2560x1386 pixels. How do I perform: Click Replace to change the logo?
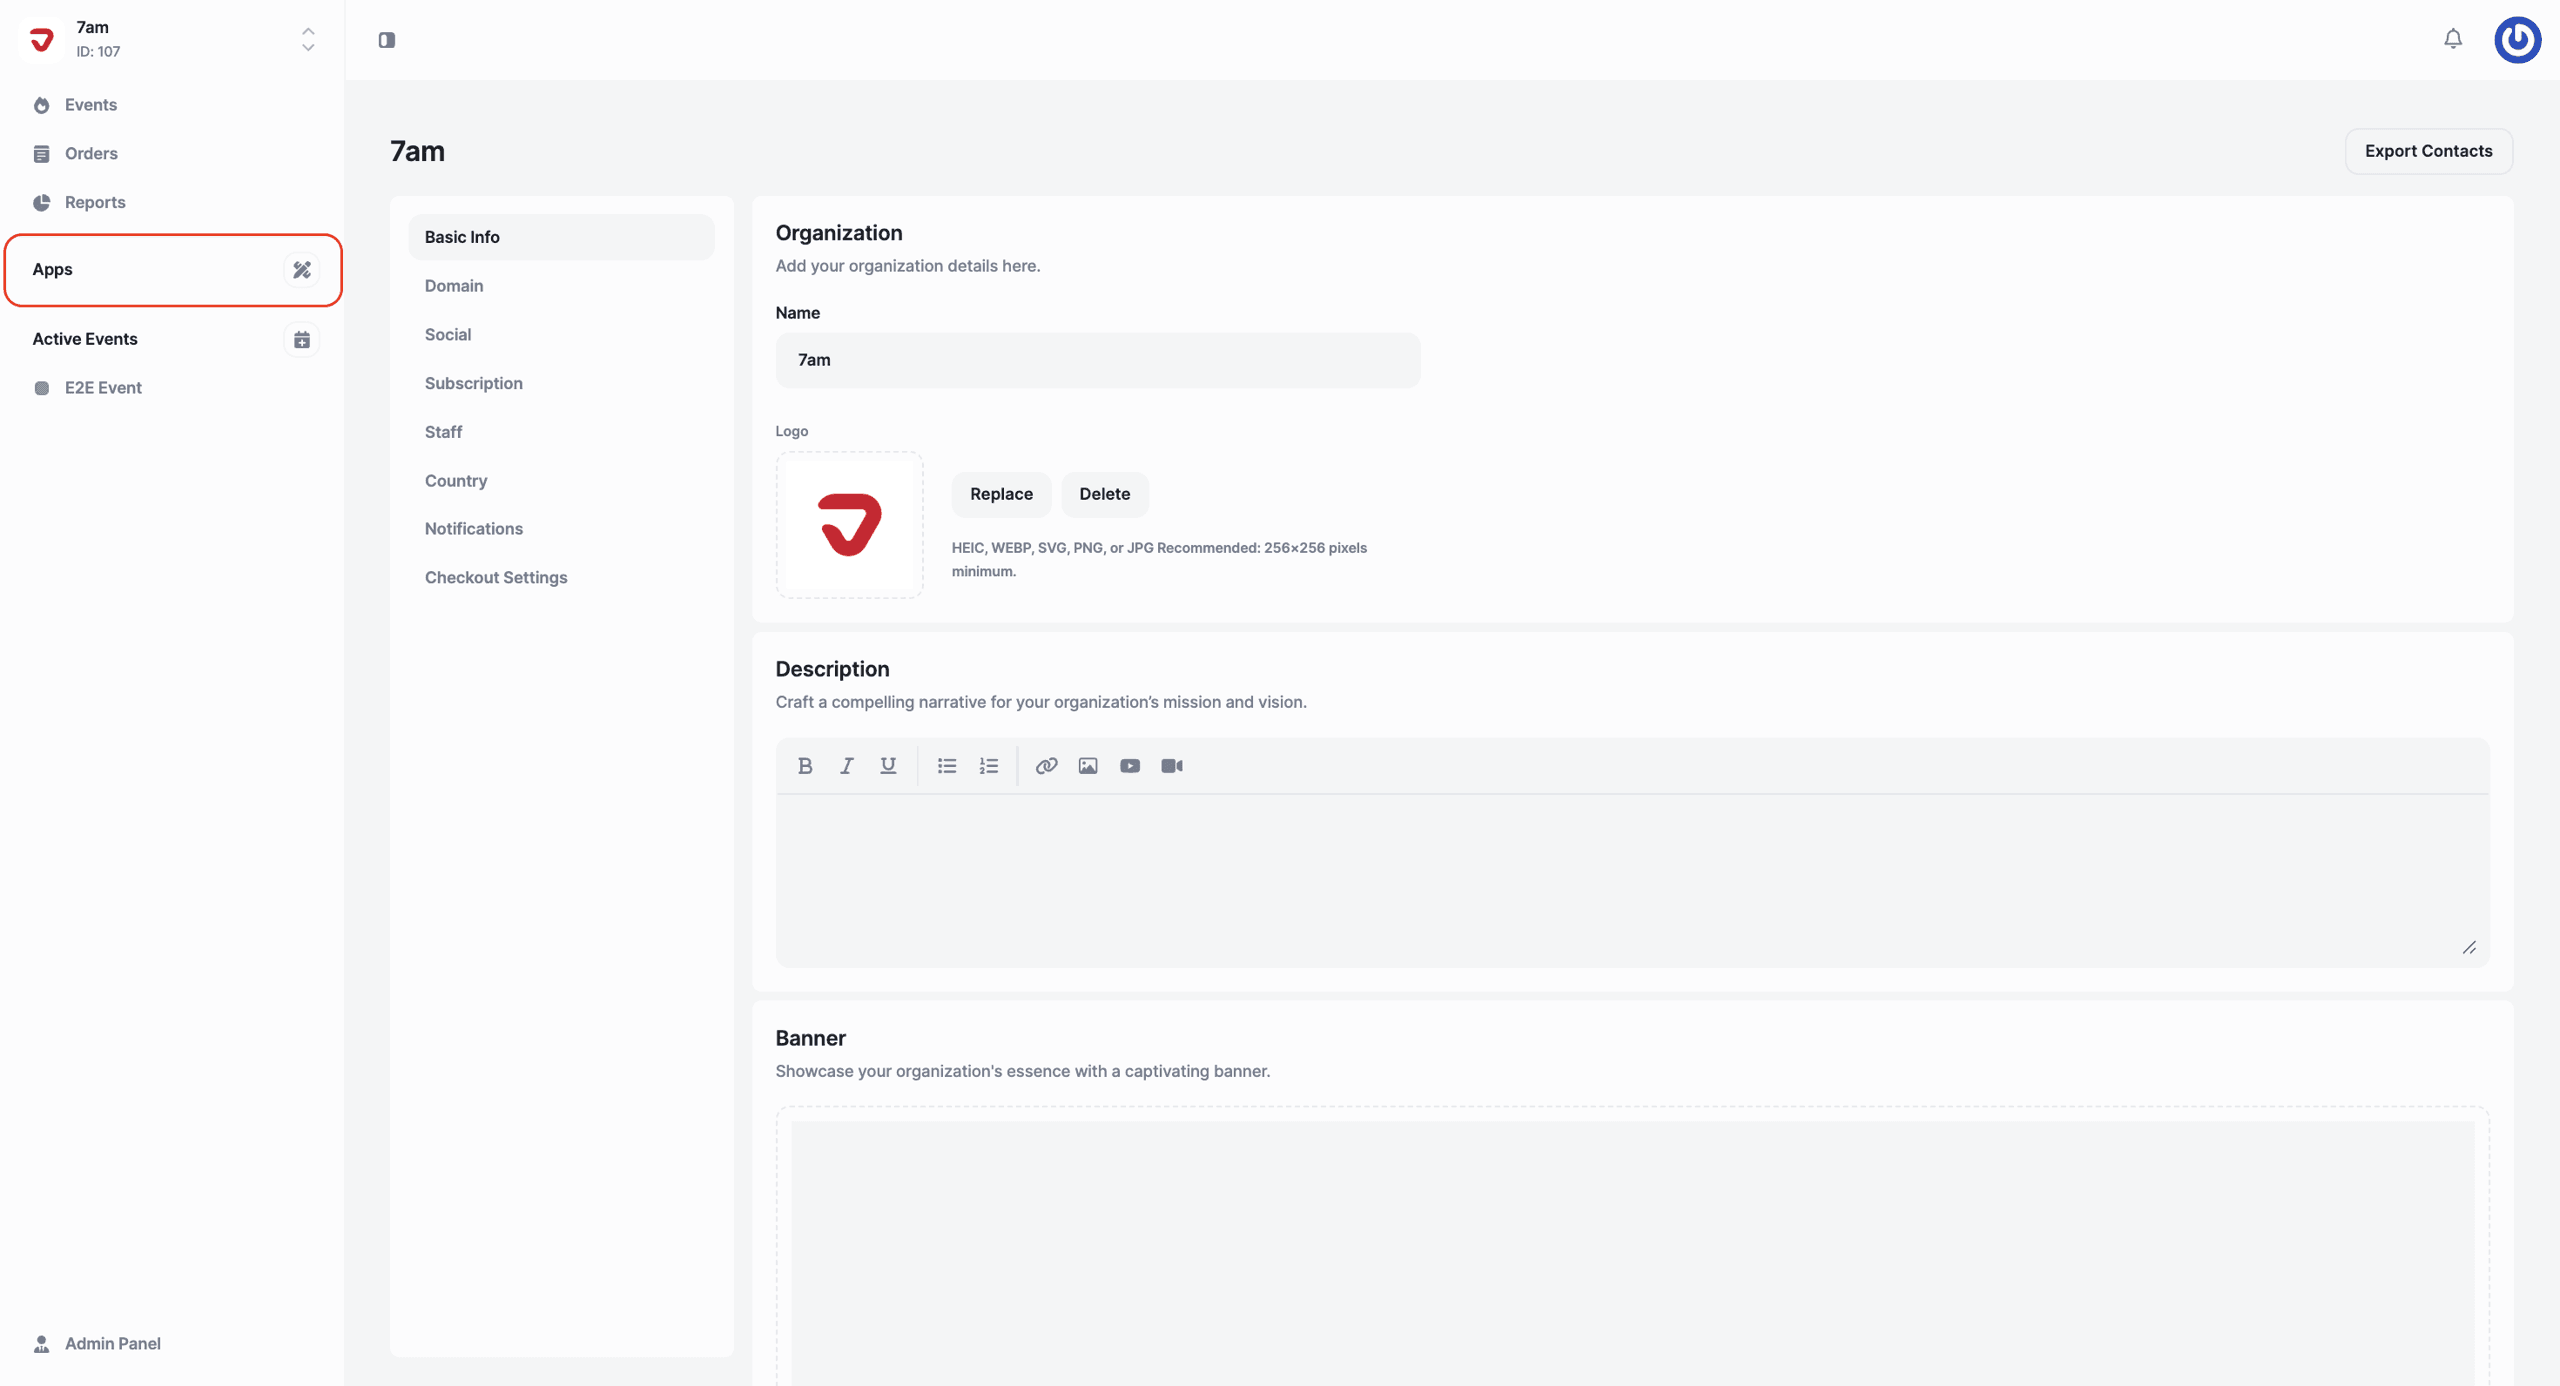1001,494
